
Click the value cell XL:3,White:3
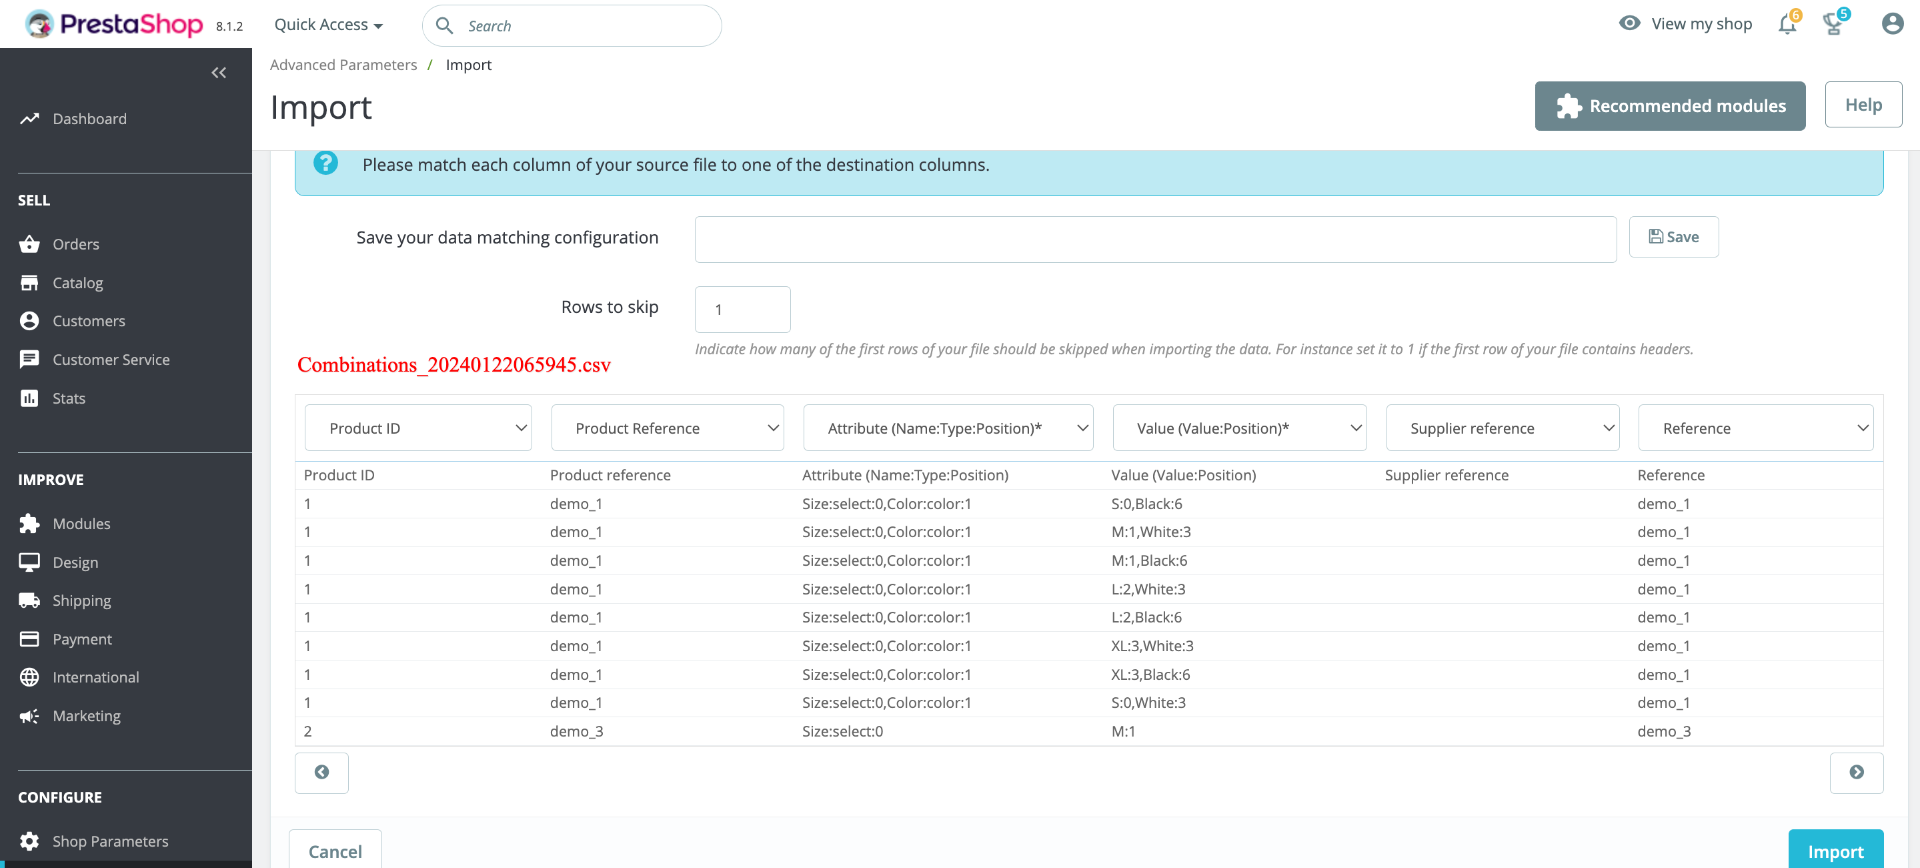tap(1153, 646)
